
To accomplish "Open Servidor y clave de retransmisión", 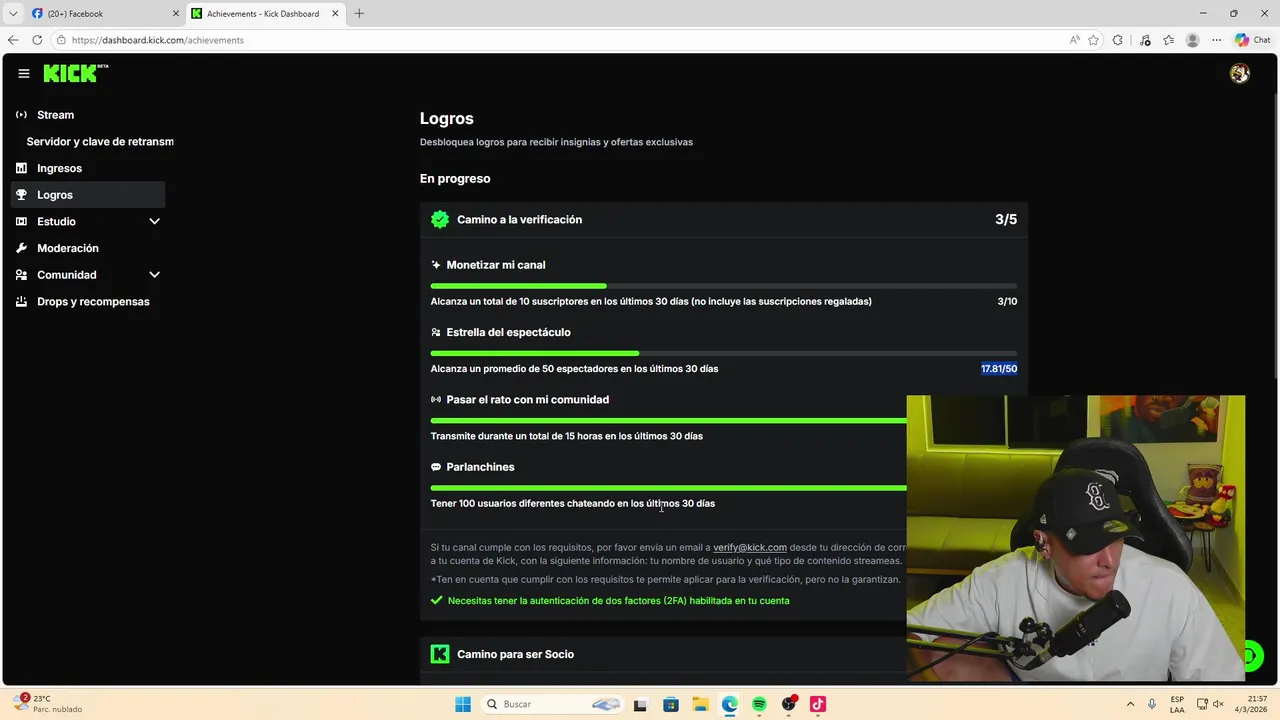I will click(x=100, y=142).
